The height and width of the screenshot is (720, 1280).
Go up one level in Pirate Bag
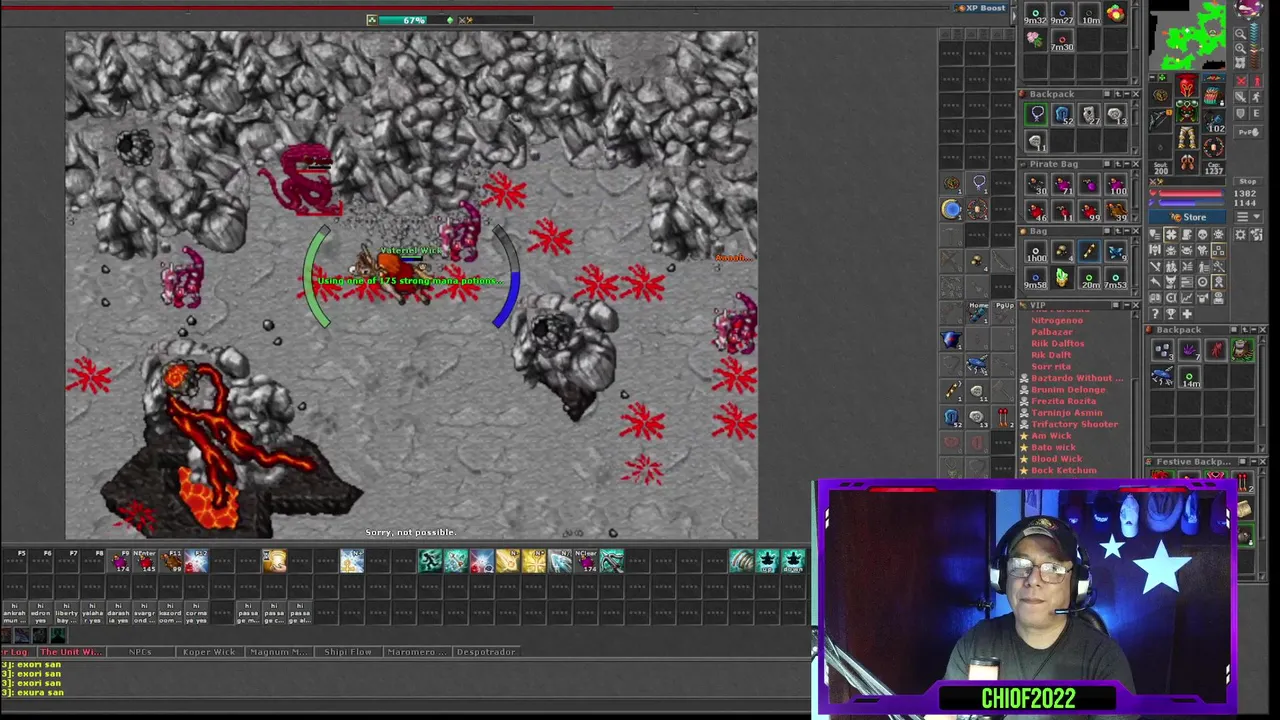pos(1118,164)
